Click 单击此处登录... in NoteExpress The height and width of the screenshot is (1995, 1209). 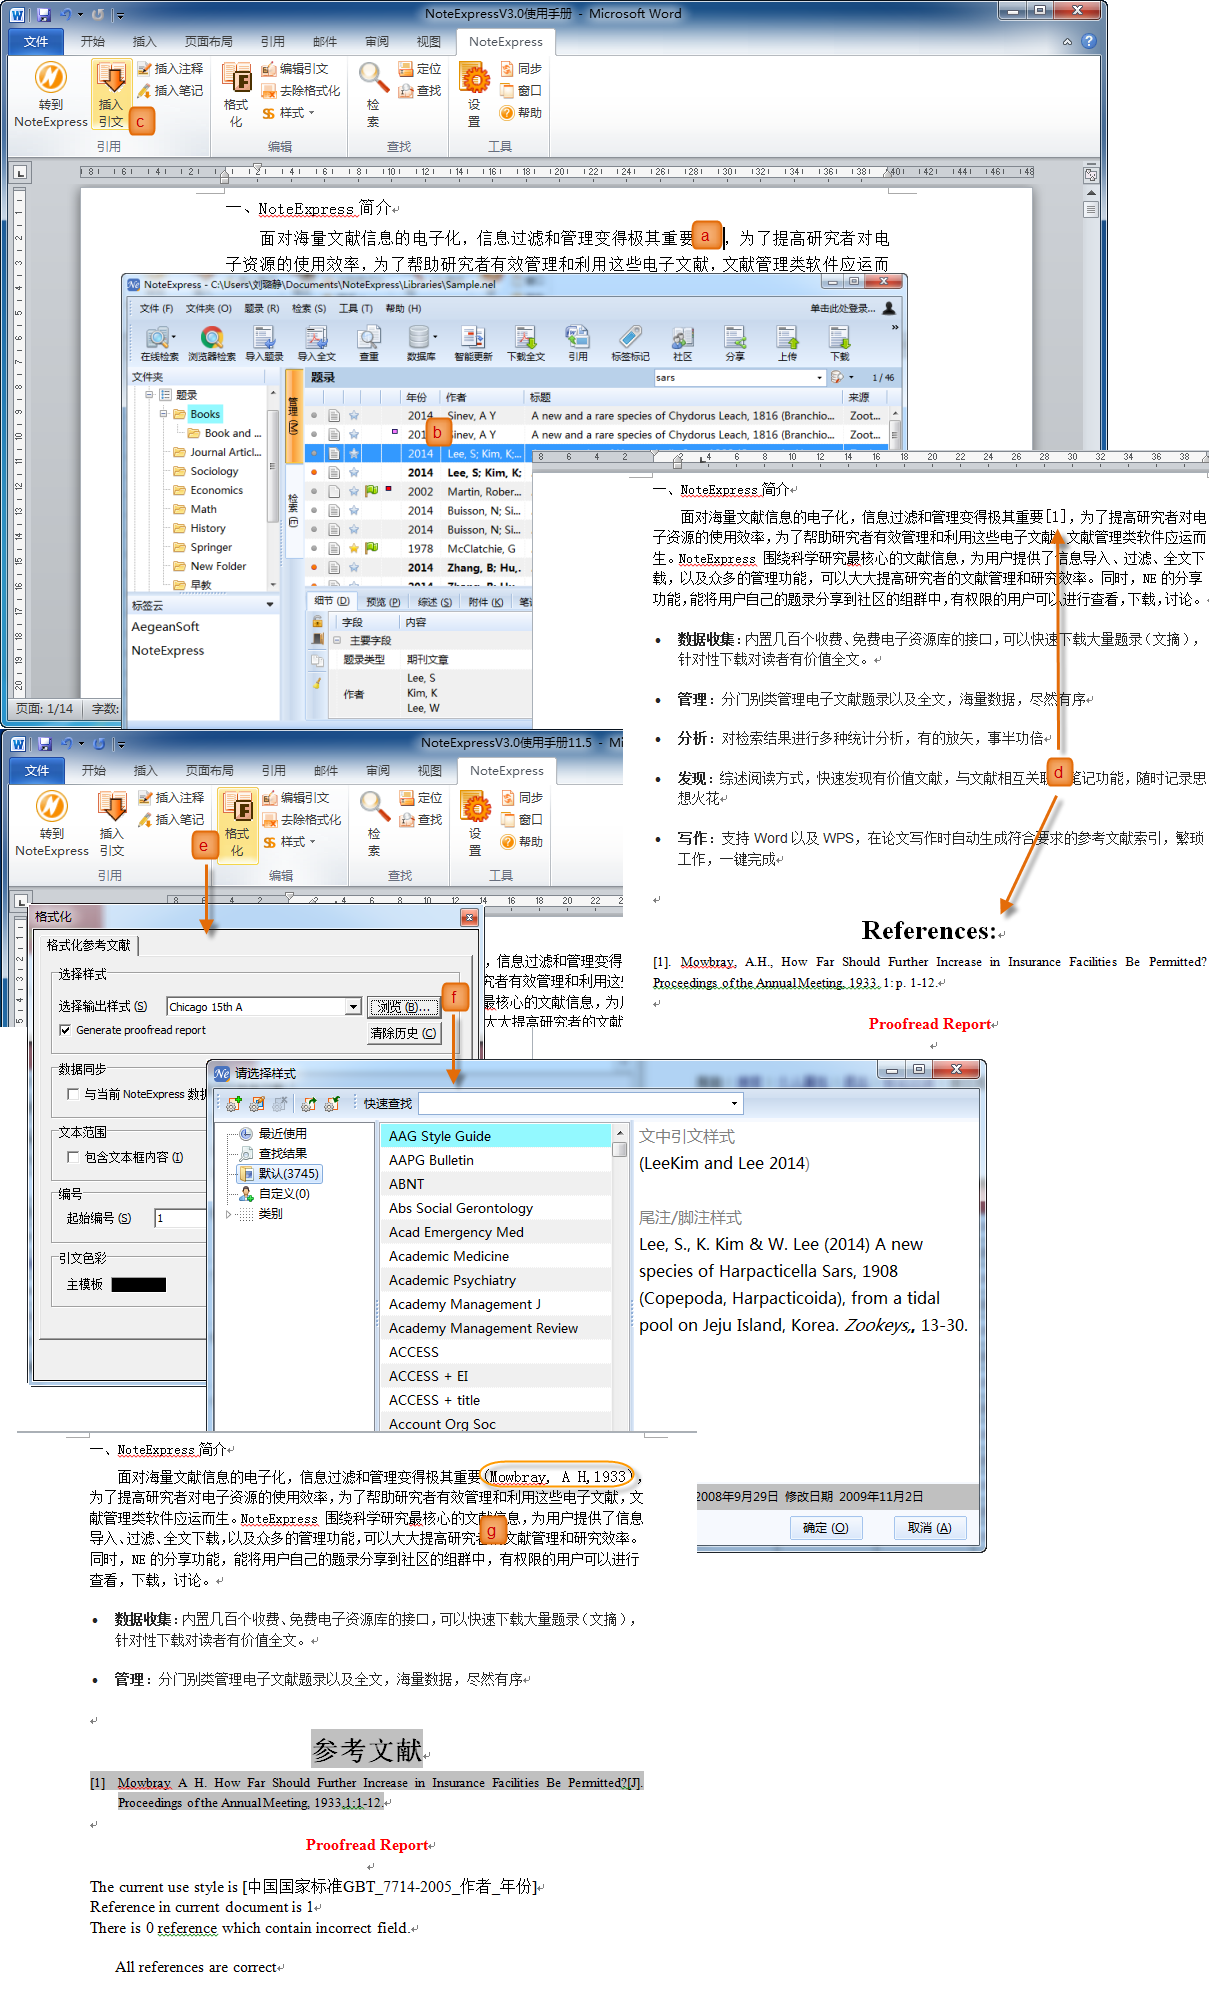pyautogui.click(x=843, y=308)
